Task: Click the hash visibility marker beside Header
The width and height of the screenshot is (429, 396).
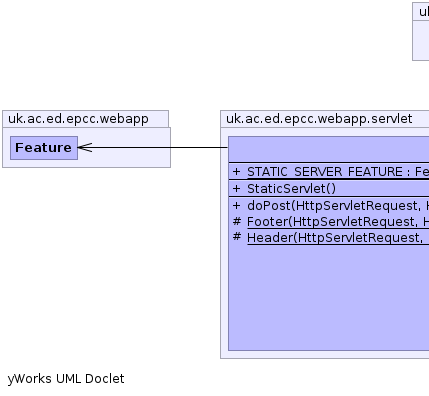Action: click(237, 237)
